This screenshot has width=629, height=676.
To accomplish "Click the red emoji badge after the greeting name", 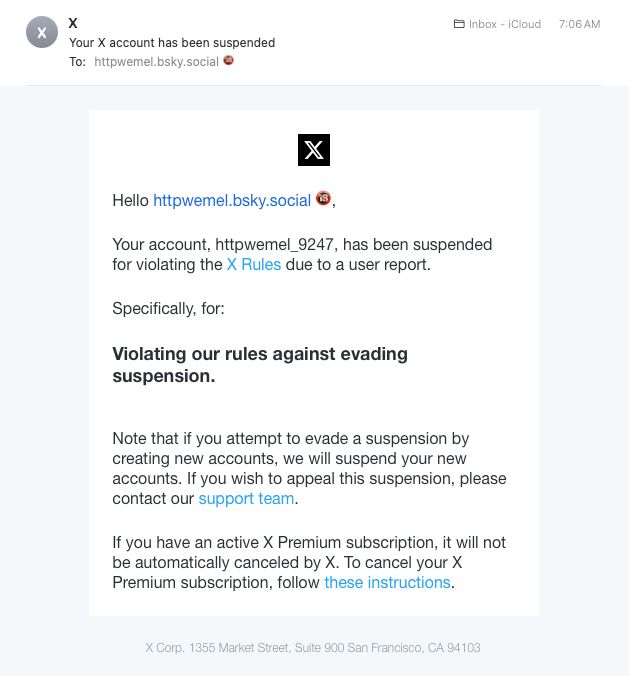I will coord(323,199).
